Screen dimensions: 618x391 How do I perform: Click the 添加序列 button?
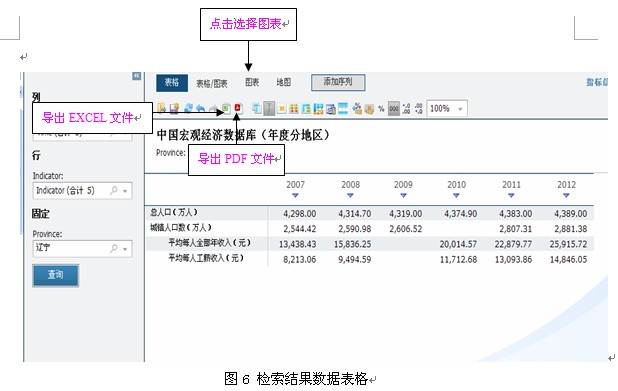point(338,82)
